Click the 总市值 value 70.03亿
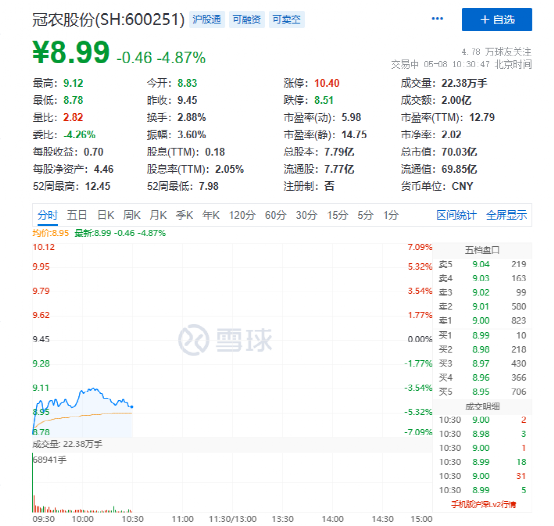This screenshot has width=554, height=526. point(459,152)
